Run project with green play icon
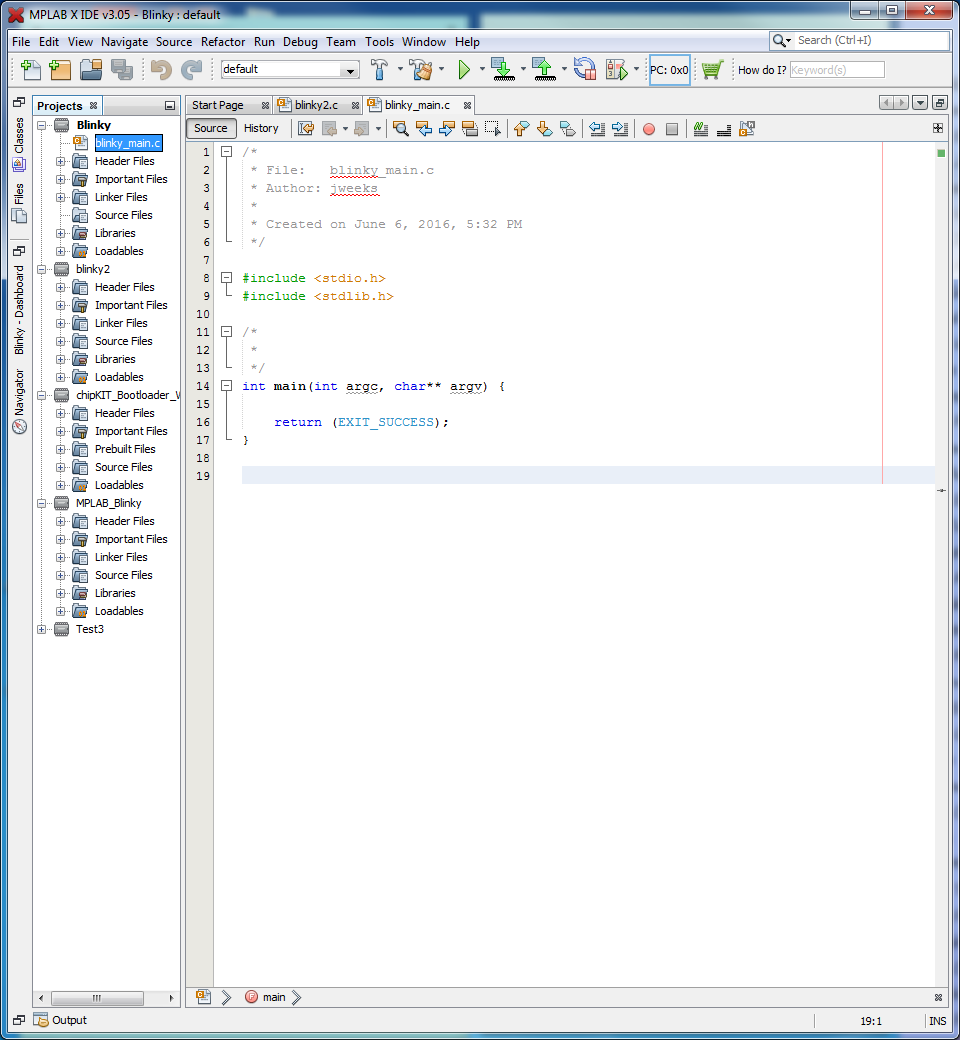Viewport: 960px width, 1040px height. (x=464, y=69)
